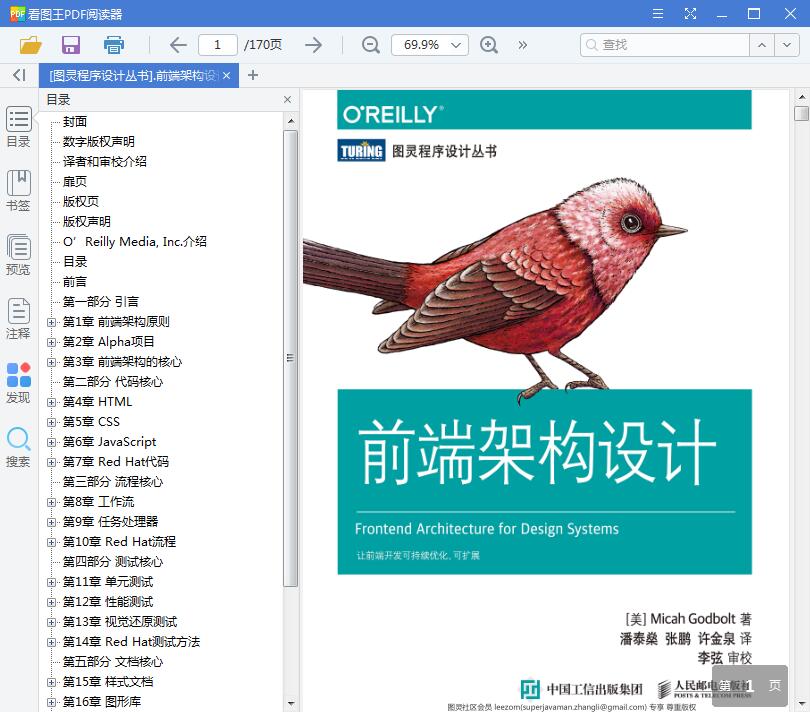Screen dimensions: 810x712
Task: Expand 第2章 Alpha项目 node
Action: (x=51, y=342)
